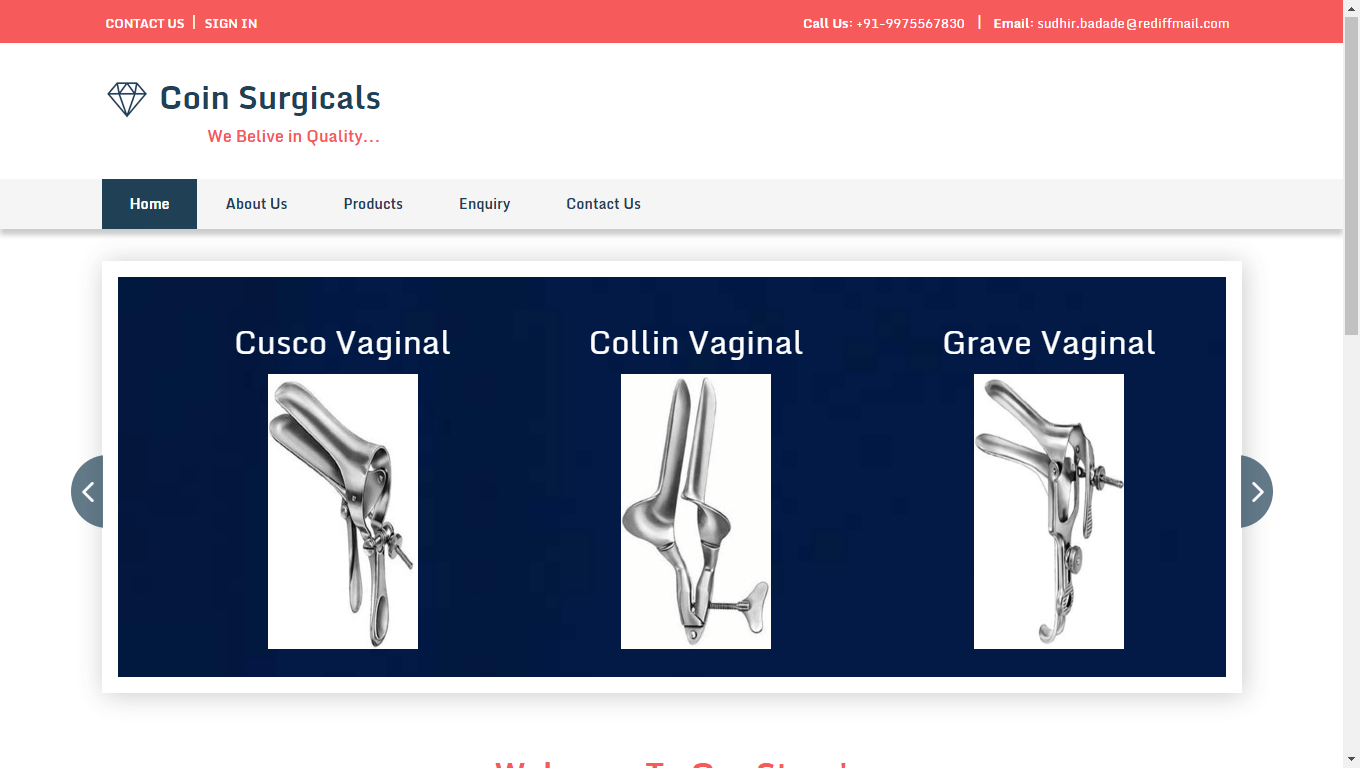Click Contact Us in main navigation
Viewport: 1360px width, 768px height.
tap(603, 204)
